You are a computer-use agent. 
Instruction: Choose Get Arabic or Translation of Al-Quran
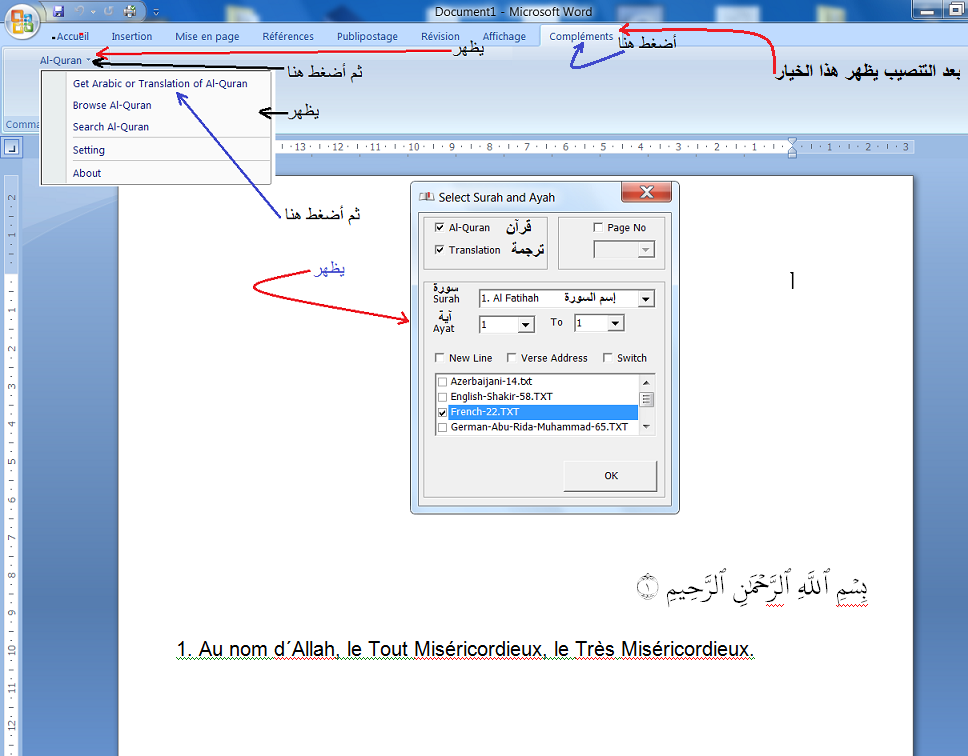(x=160, y=83)
